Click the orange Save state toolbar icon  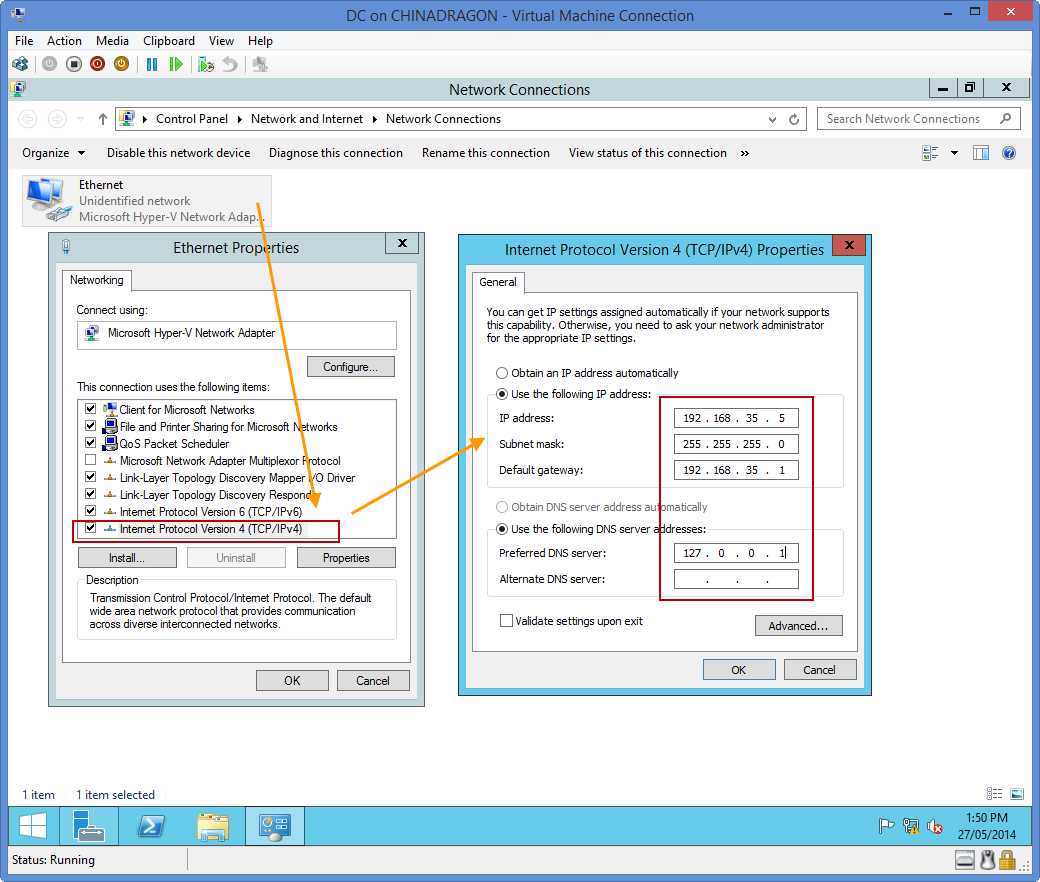121,64
